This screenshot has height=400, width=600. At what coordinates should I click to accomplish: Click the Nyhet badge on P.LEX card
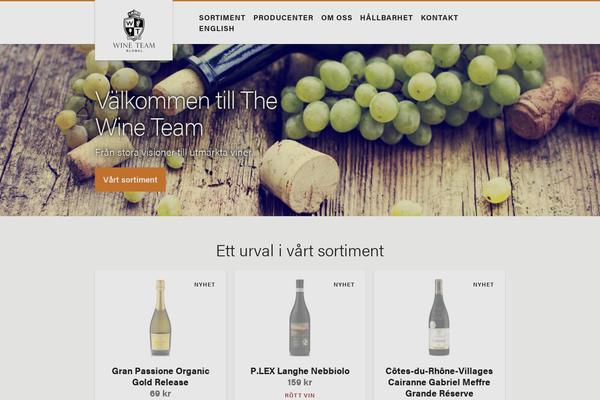coord(344,284)
